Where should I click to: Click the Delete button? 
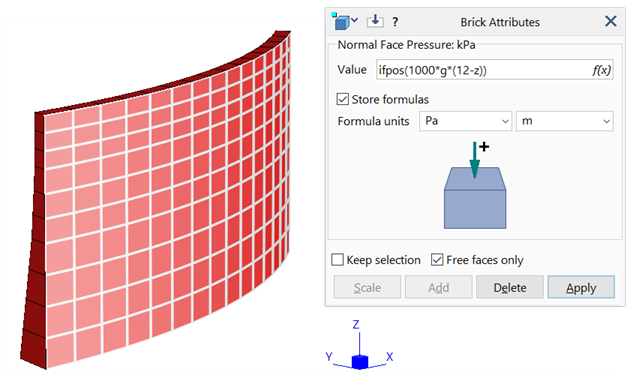coord(510,287)
